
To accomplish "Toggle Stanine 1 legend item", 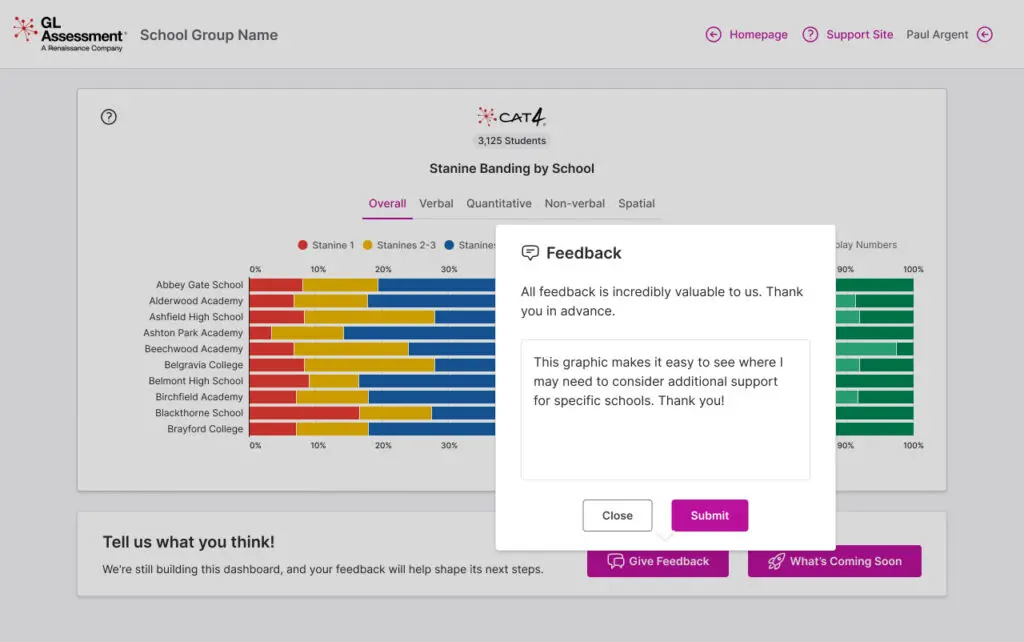I will tap(326, 245).
